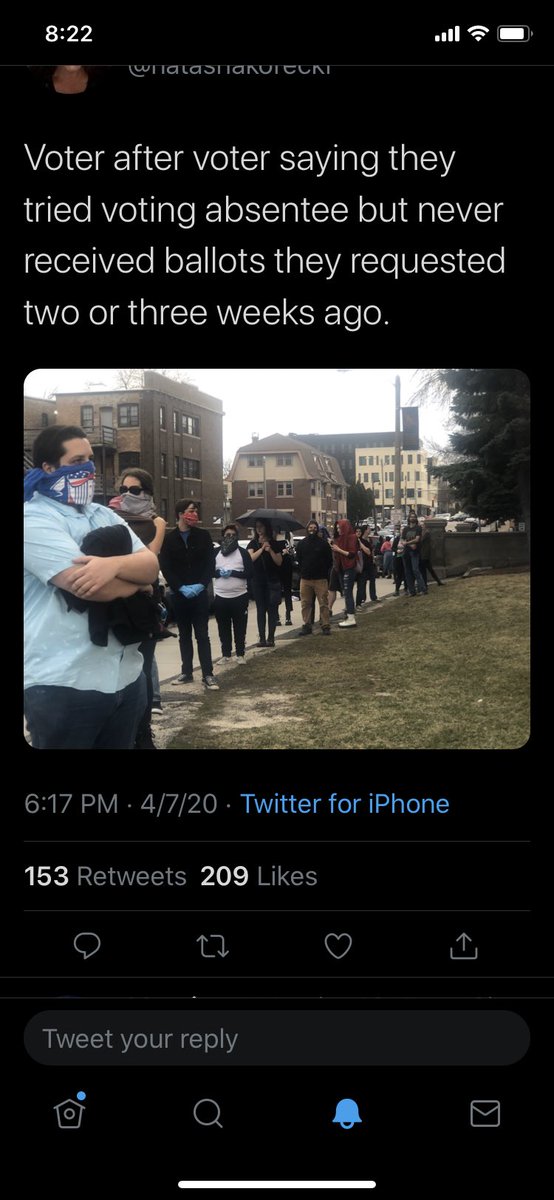The width and height of the screenshot is (554, 1200).
Task: Tap the Wi-Fi status icon
Action: pos(478,33)
